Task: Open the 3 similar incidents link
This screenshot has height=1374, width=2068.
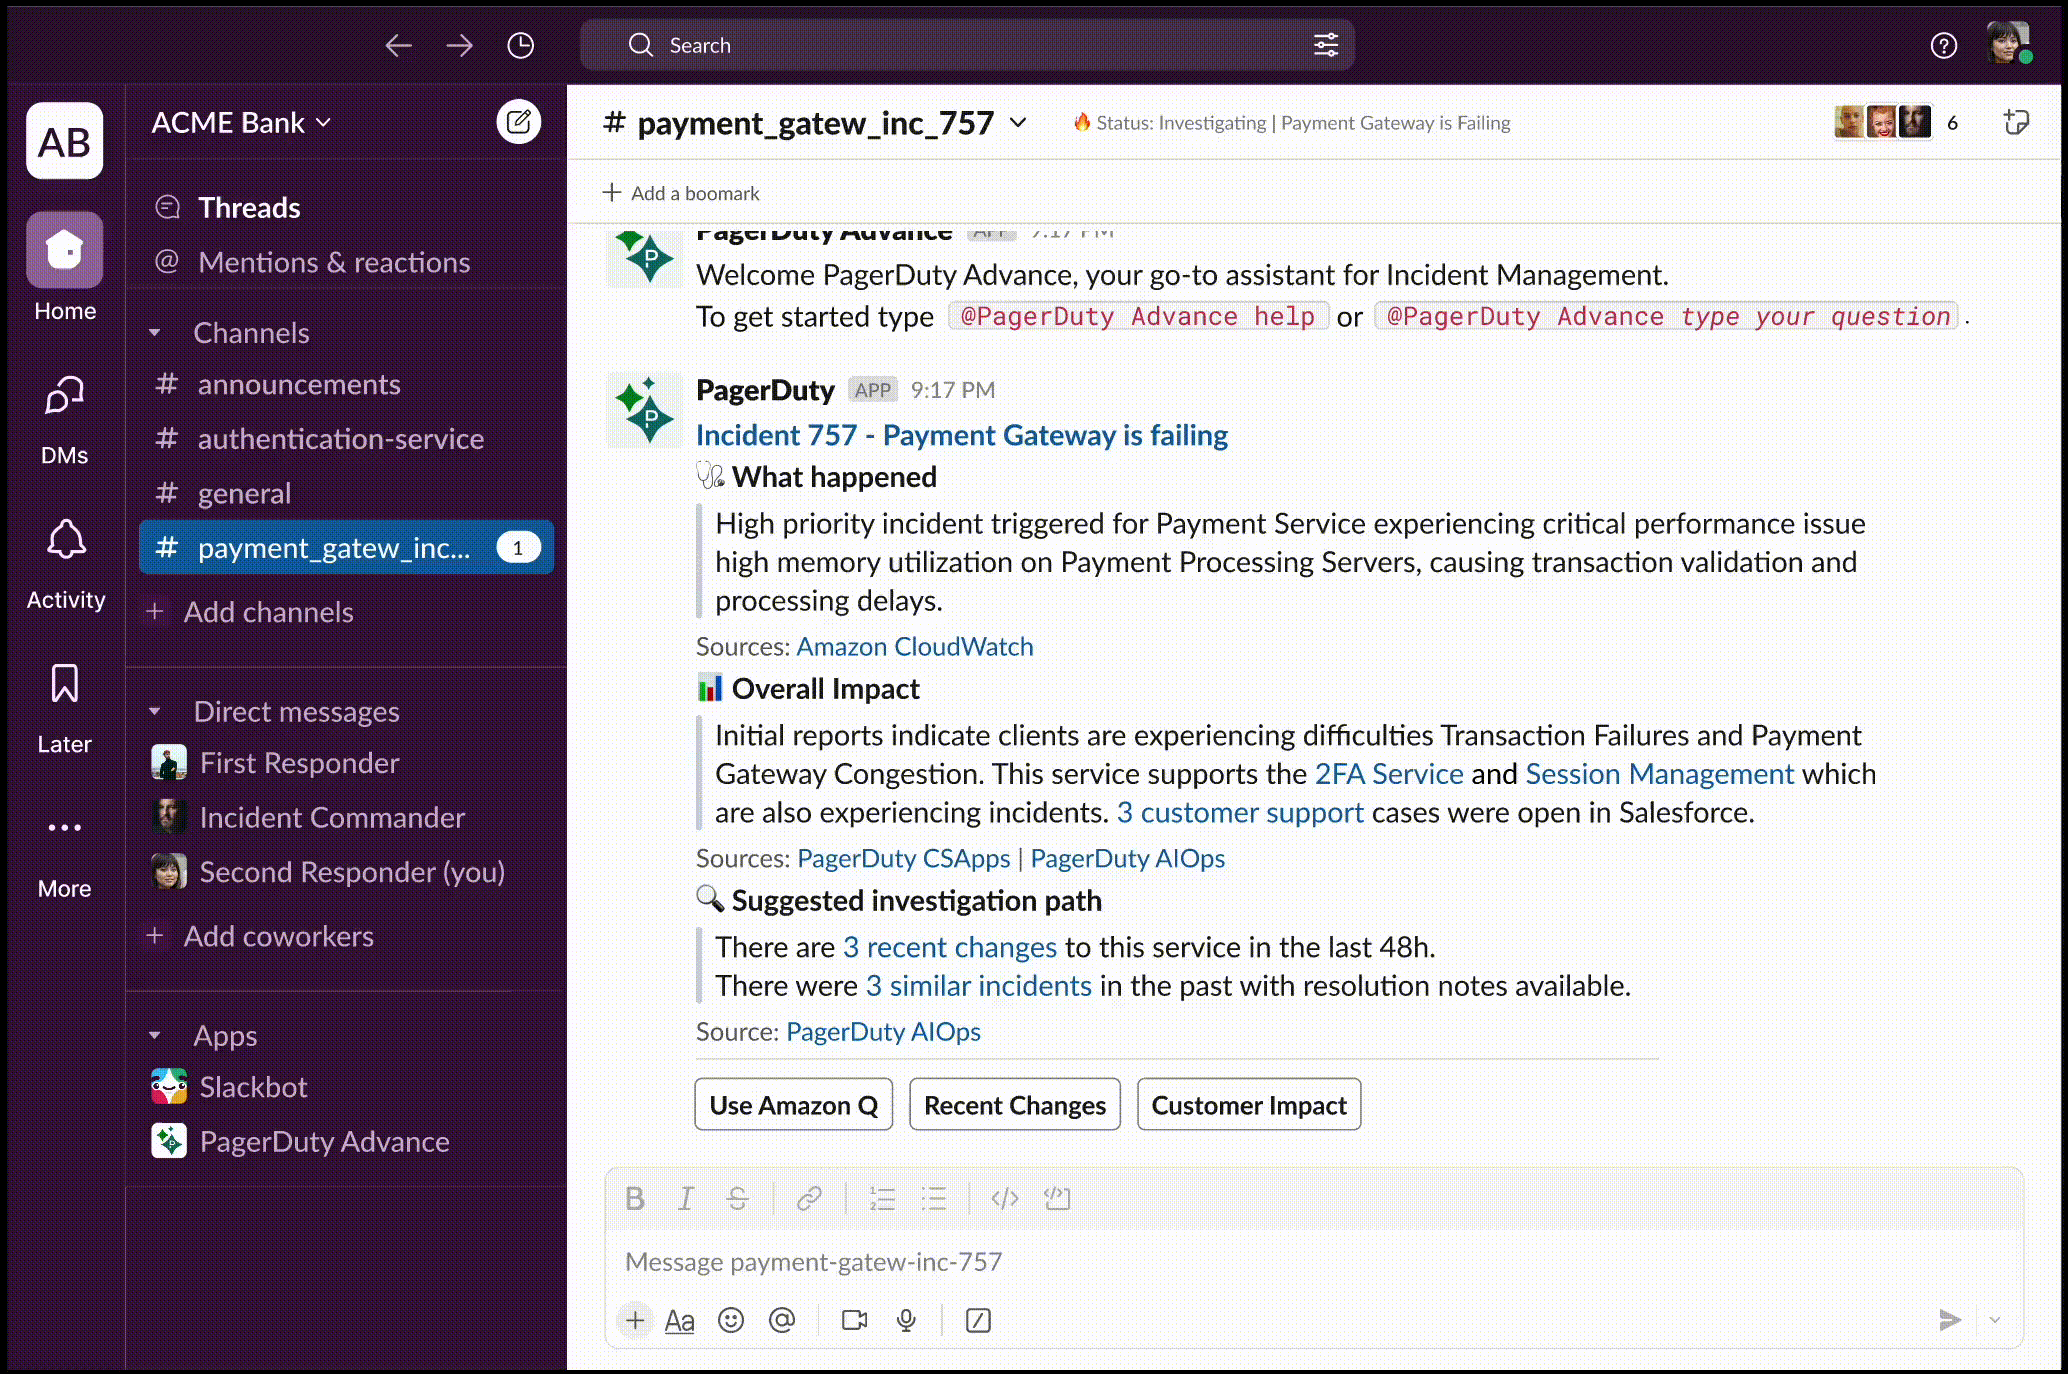Action: click(x=978, y=986)
